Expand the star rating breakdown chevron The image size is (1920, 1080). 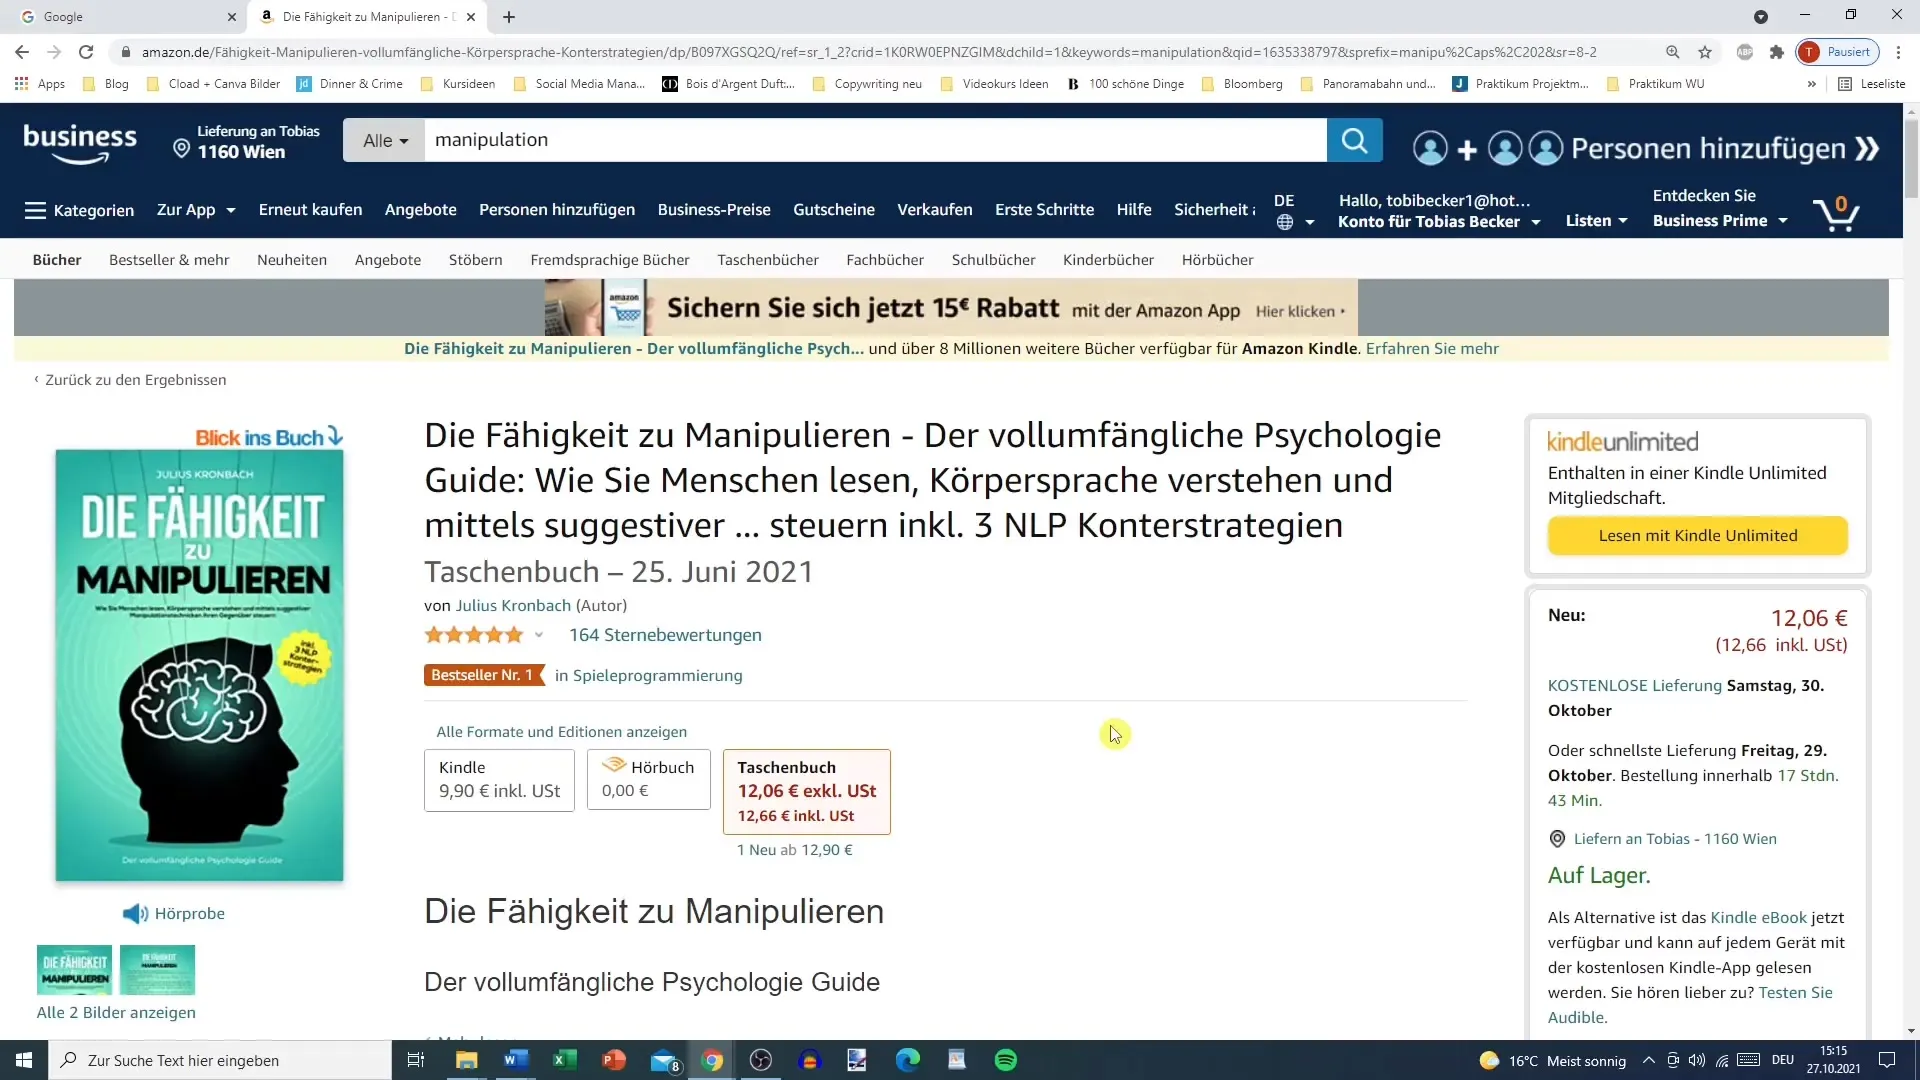[539, 635]
